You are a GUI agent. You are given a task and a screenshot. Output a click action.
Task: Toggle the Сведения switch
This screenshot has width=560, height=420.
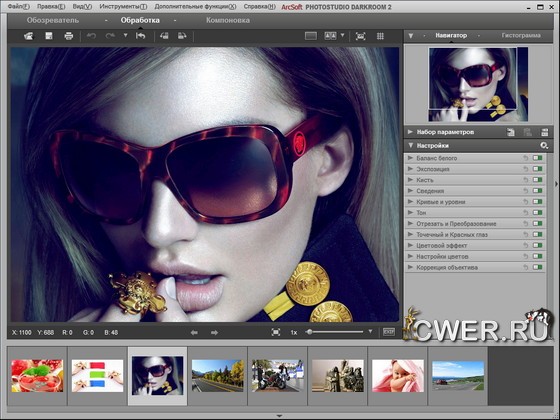point(538,191)
